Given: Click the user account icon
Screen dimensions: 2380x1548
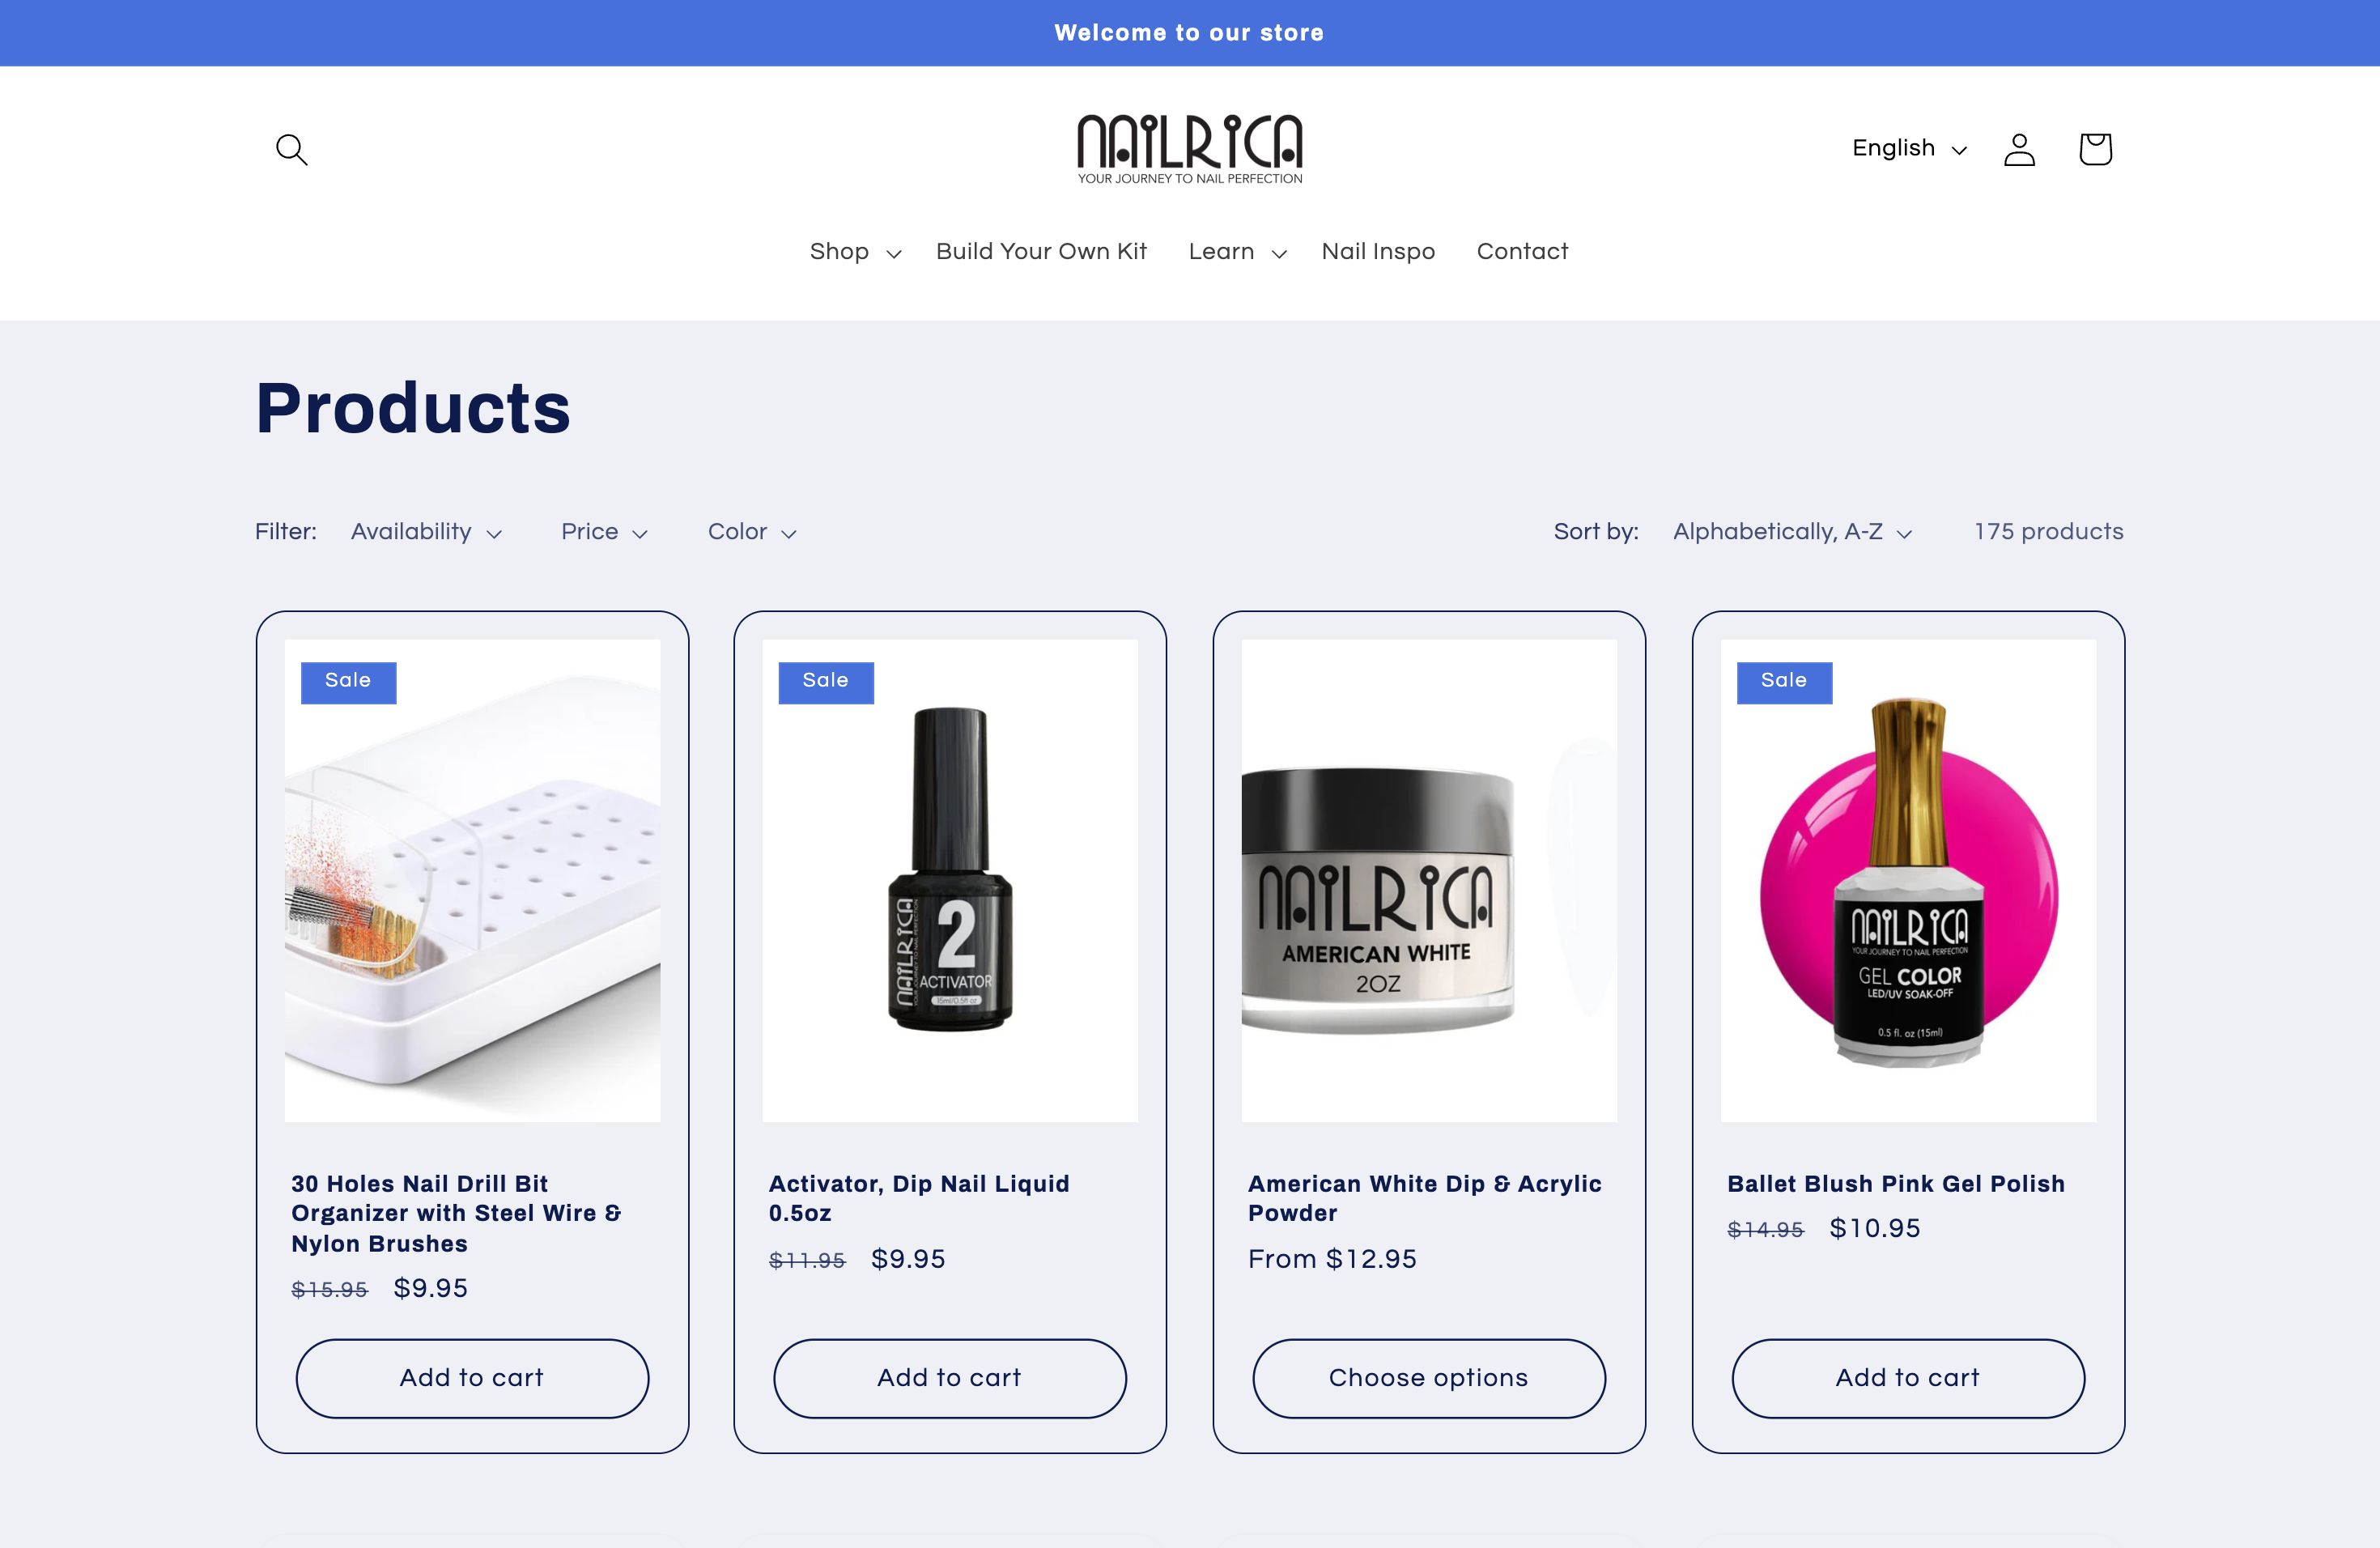Looking at the screenshot, I should 2019,147.
